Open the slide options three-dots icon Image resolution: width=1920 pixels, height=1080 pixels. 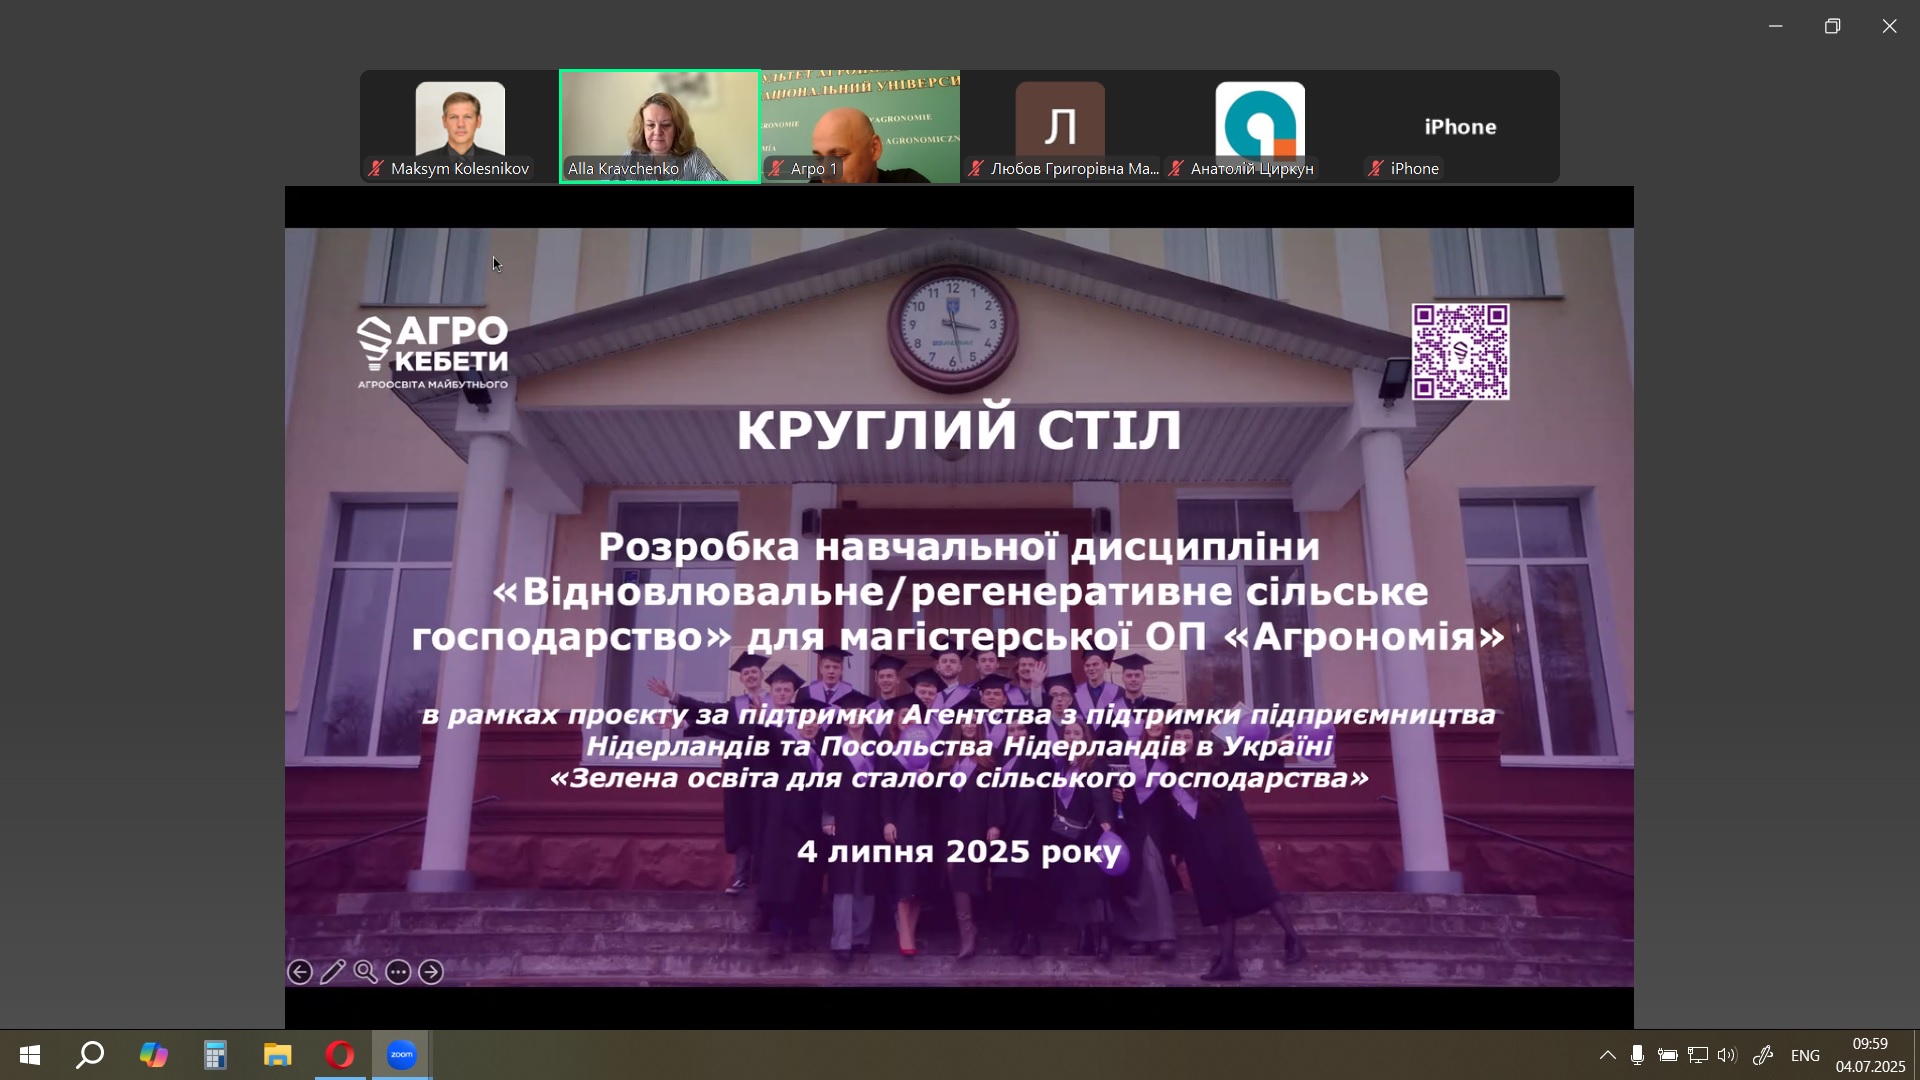pyautogui.click(x=398, y=972)
